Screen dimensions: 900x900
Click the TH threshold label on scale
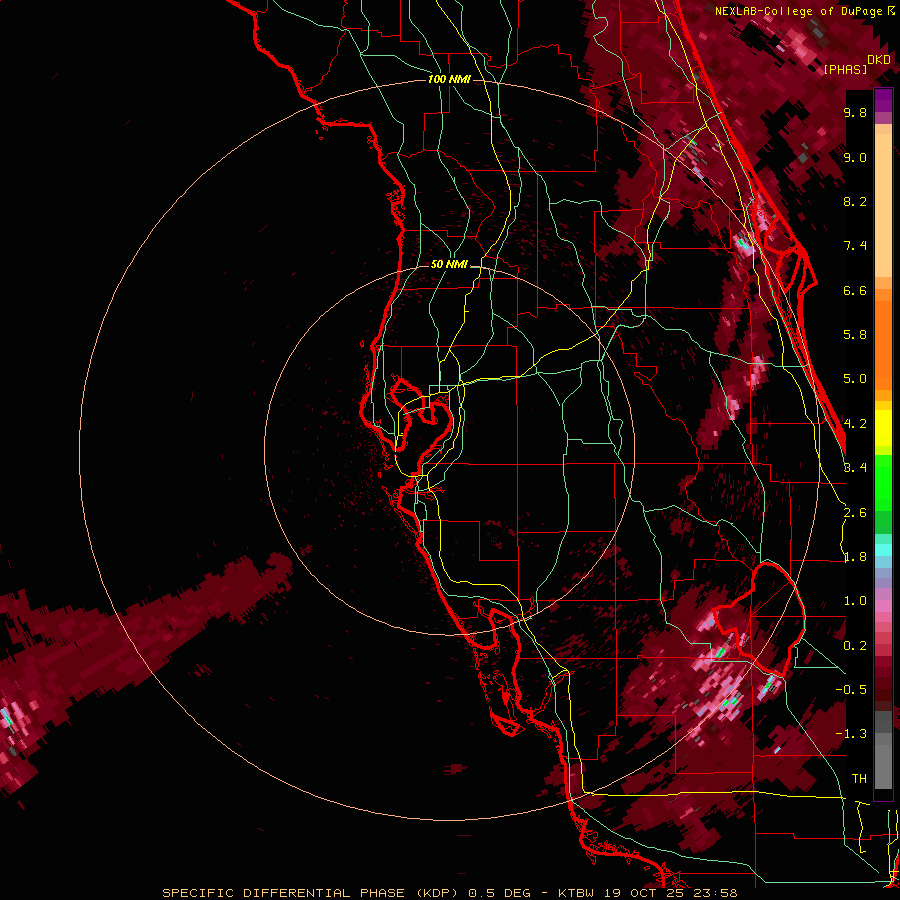pos(859,778)
